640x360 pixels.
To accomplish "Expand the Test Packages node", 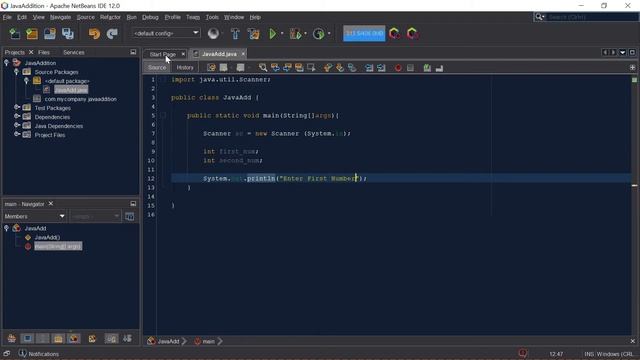I will [x=16, y=107].
